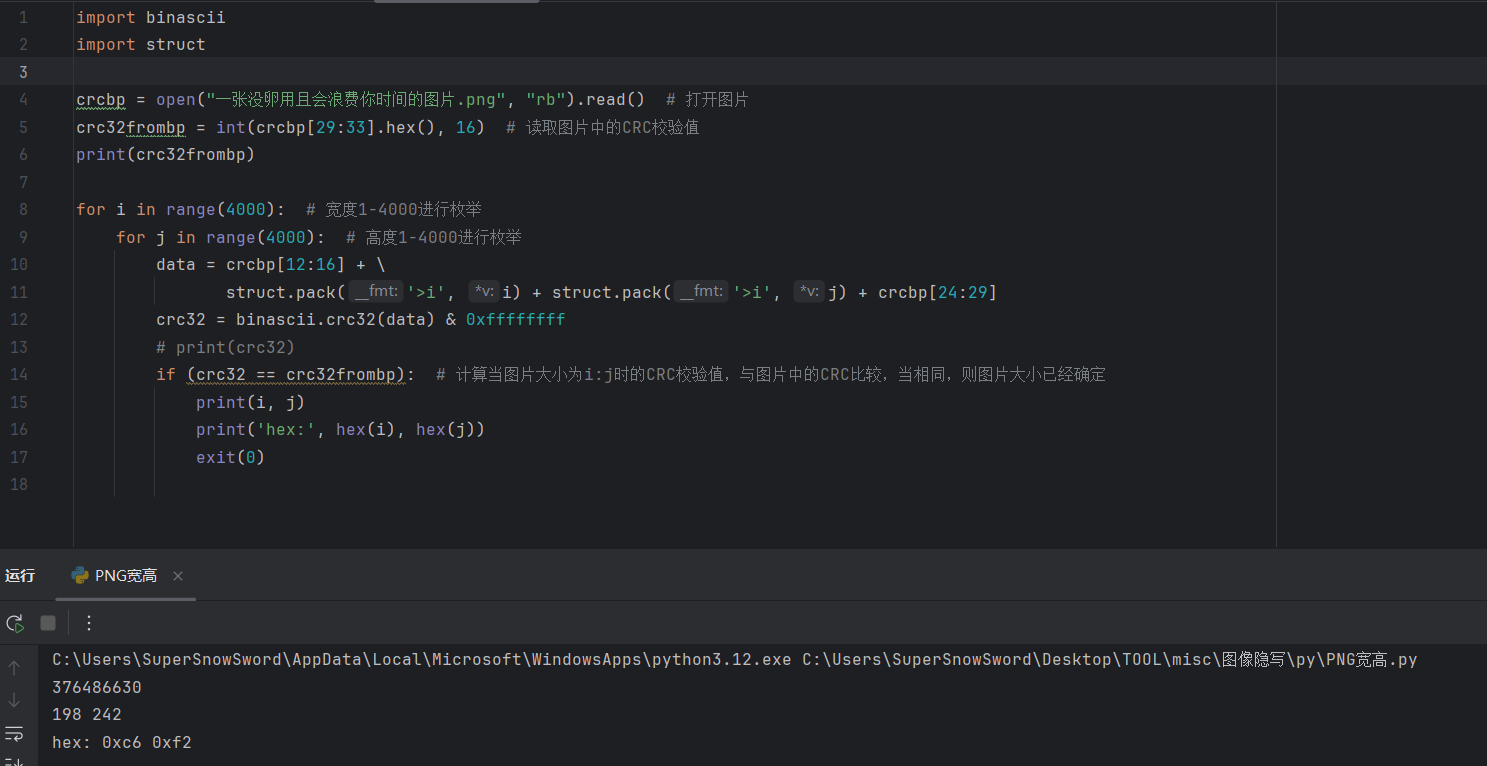
Task: Click output line '198 242'
Action: click(x=87, y=715)
